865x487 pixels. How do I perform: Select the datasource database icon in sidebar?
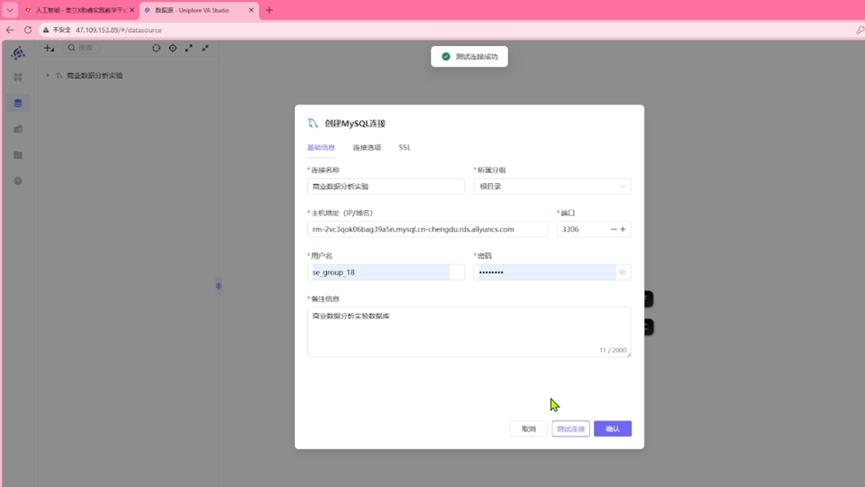(18, 103)
